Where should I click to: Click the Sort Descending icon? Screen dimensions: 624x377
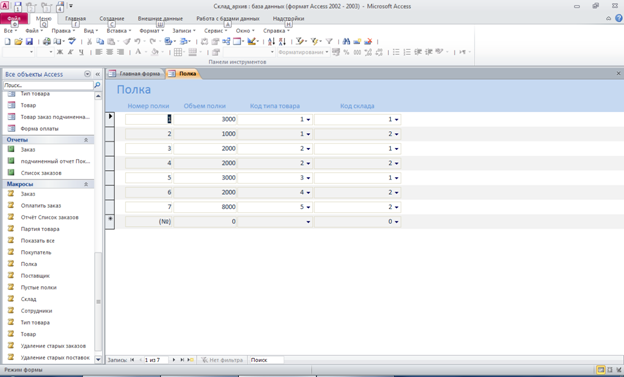coord(282,41)
